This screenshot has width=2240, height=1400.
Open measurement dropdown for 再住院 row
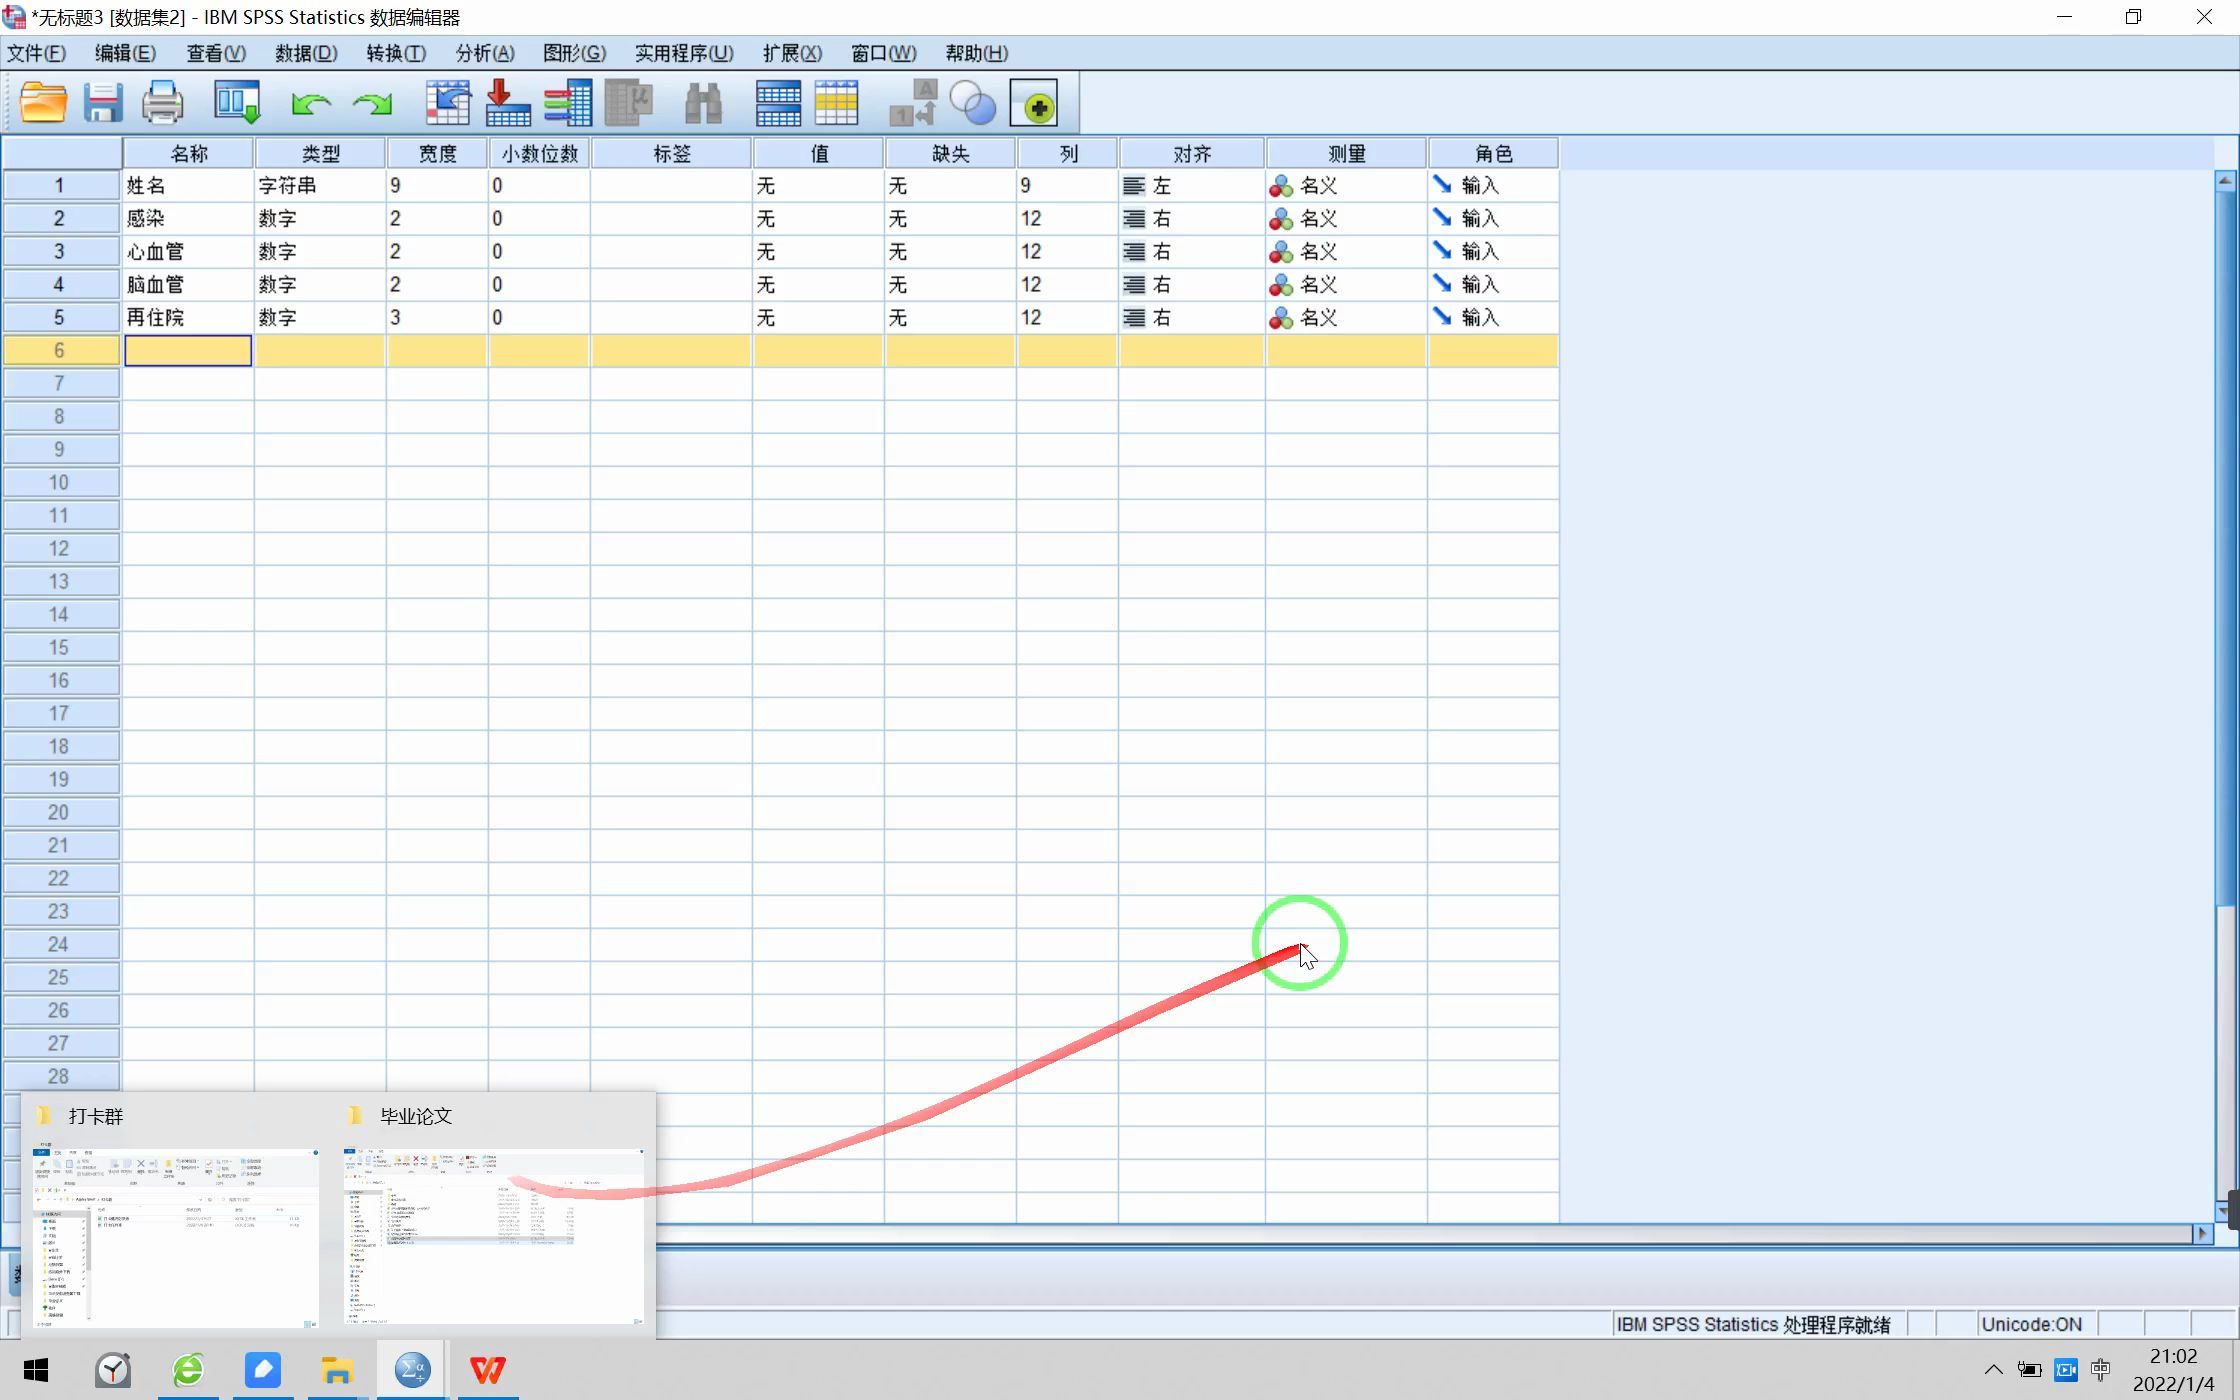coord(1346,318)
